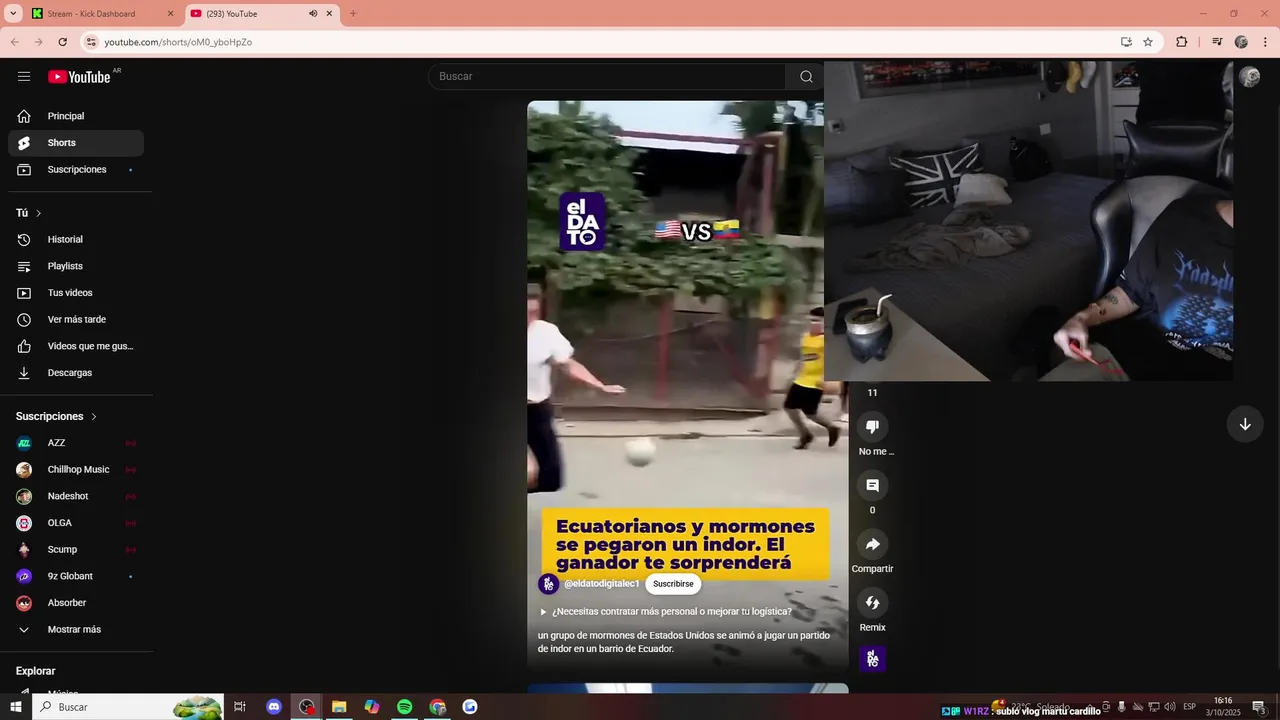
Task: Bookmark this page with star icon
Action: click(x=1148, y=42)
